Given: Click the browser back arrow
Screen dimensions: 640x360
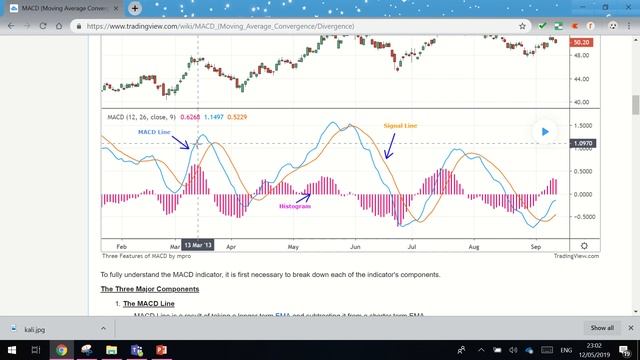Looking at the screenshot, I should point(11,26).
